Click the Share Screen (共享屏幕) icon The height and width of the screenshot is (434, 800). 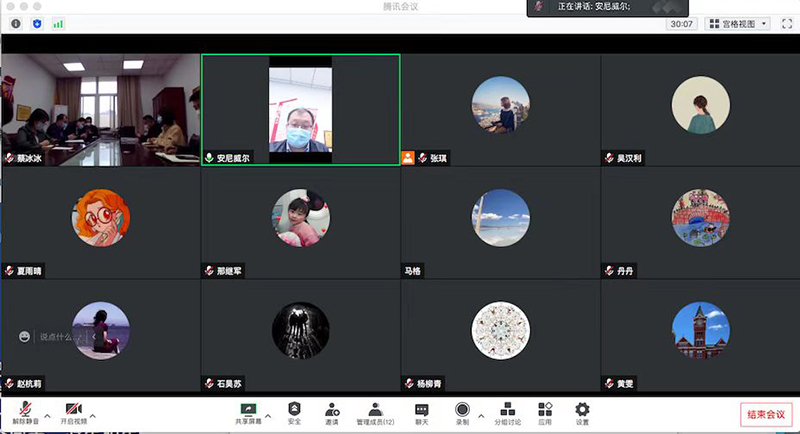[248, 410]
